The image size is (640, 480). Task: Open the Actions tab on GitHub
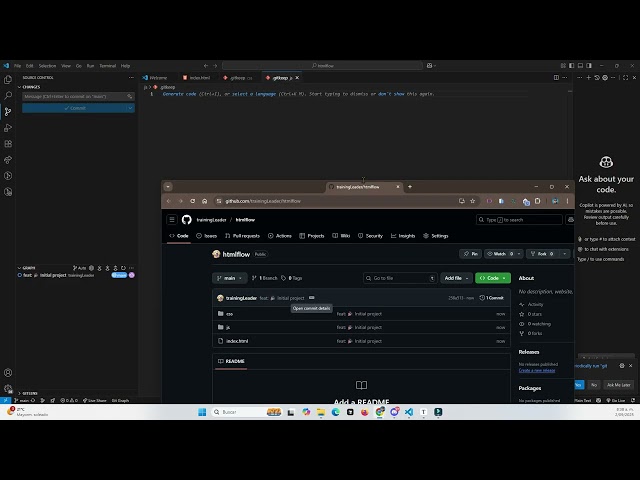click(280, 236)
